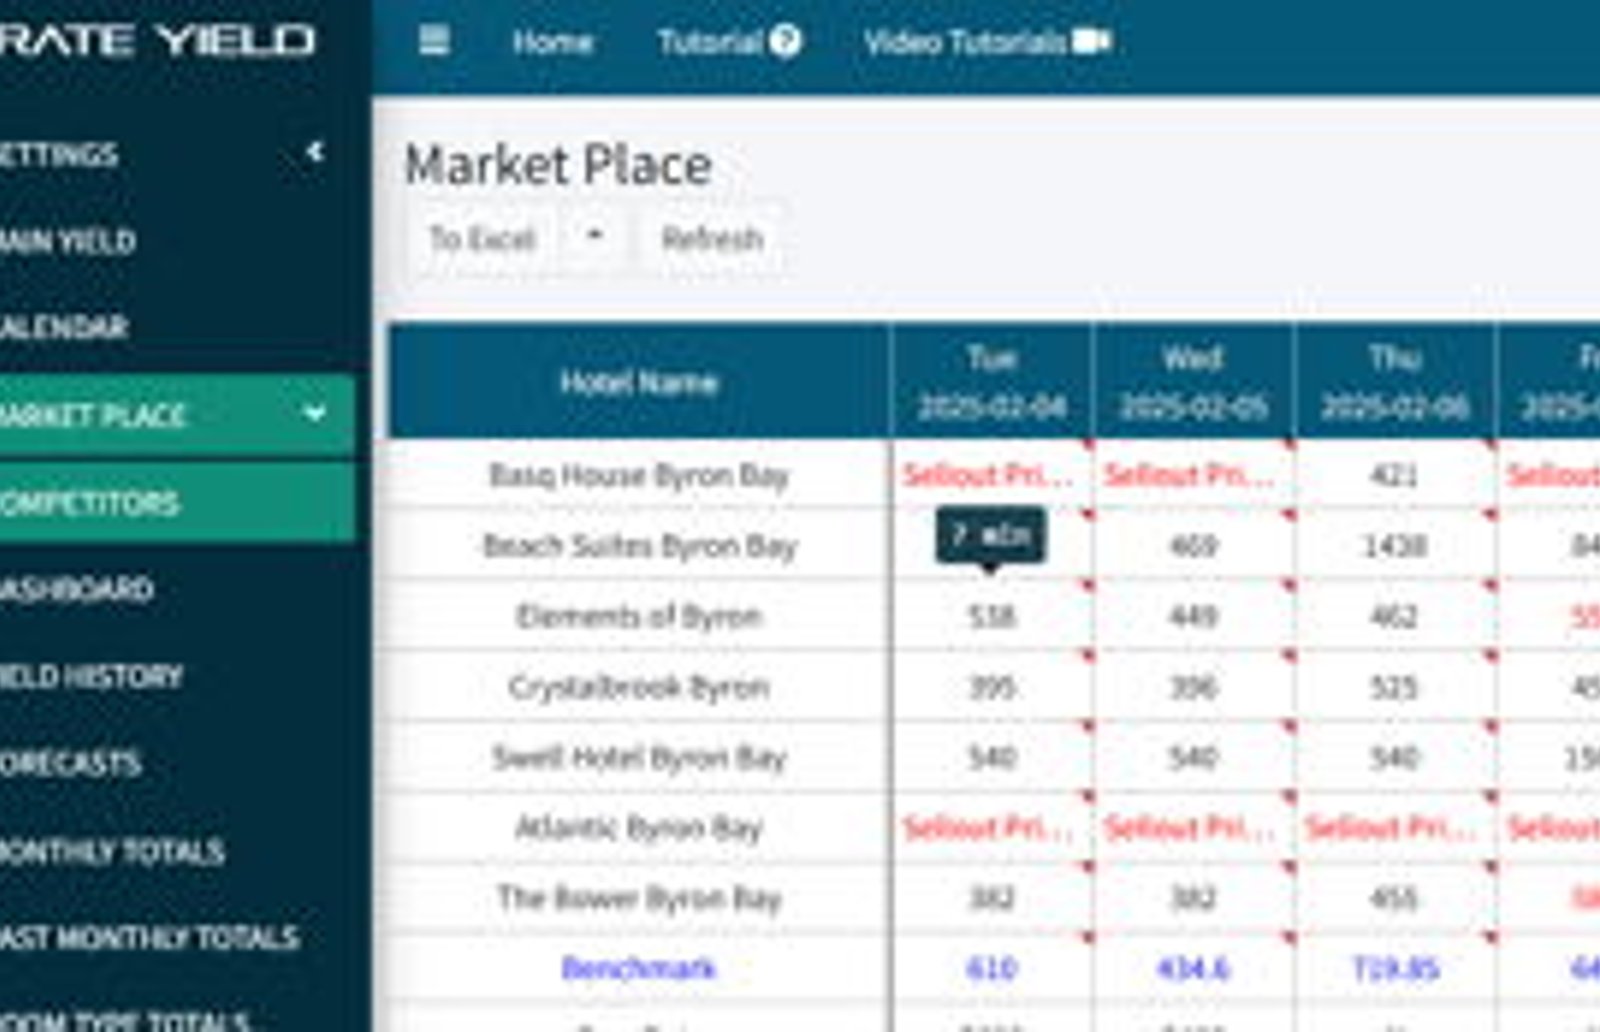Click the Benchmark row label
The height and width of the screenshot is (1032, 1600).
tap(639, 968)
